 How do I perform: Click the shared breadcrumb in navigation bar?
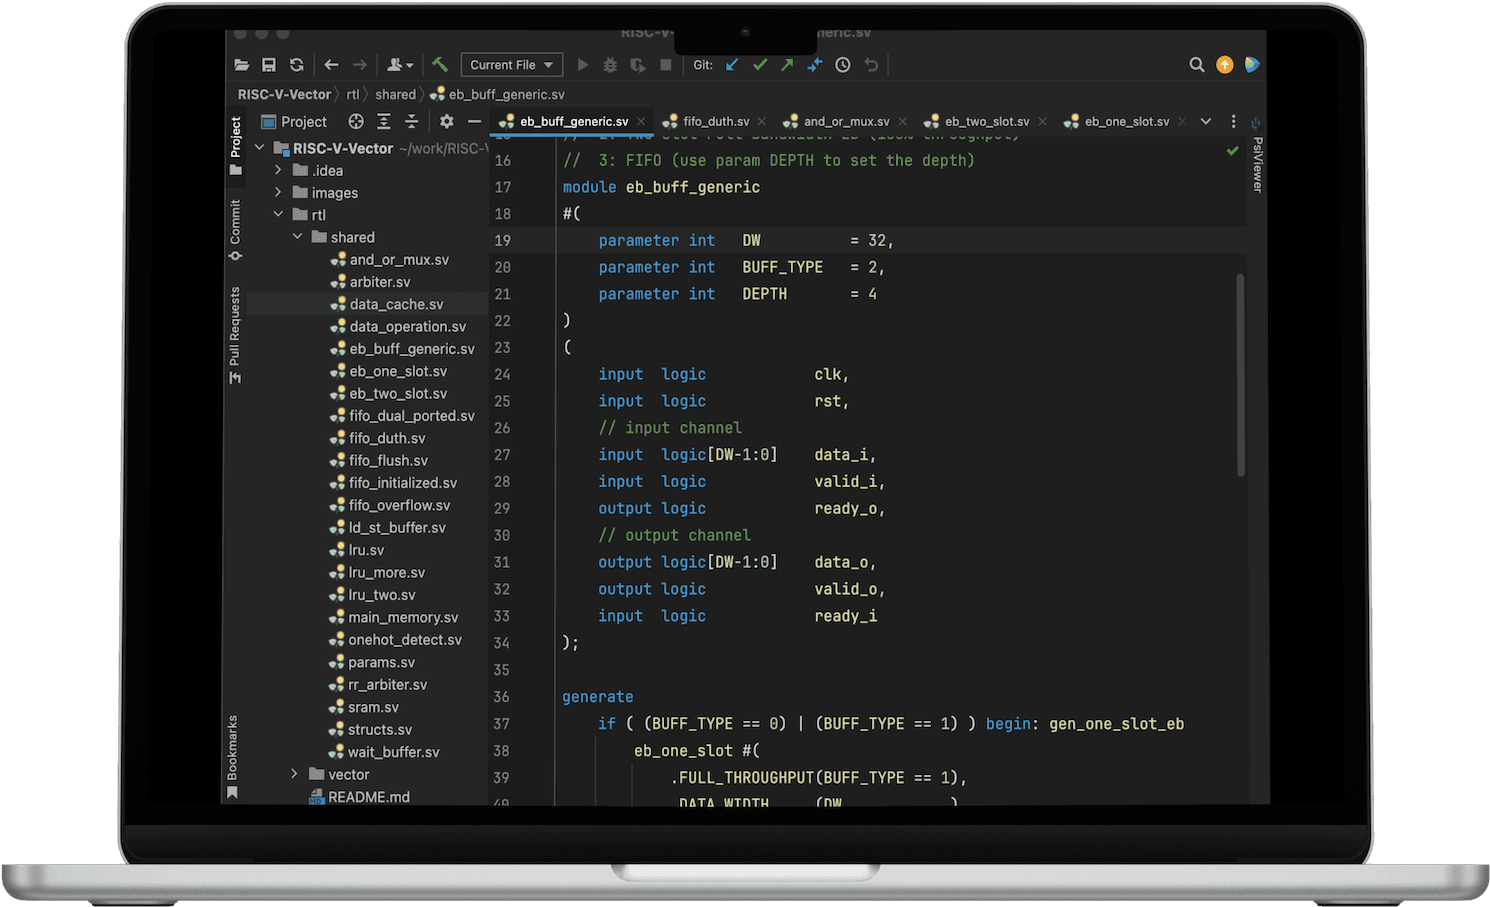pos(395,93)
